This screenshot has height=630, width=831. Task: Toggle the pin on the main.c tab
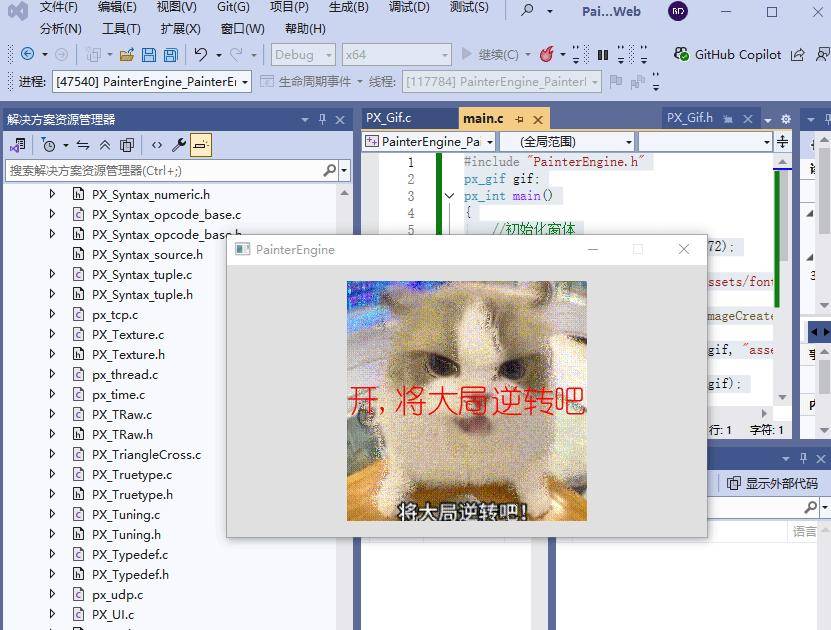[519, 120]
